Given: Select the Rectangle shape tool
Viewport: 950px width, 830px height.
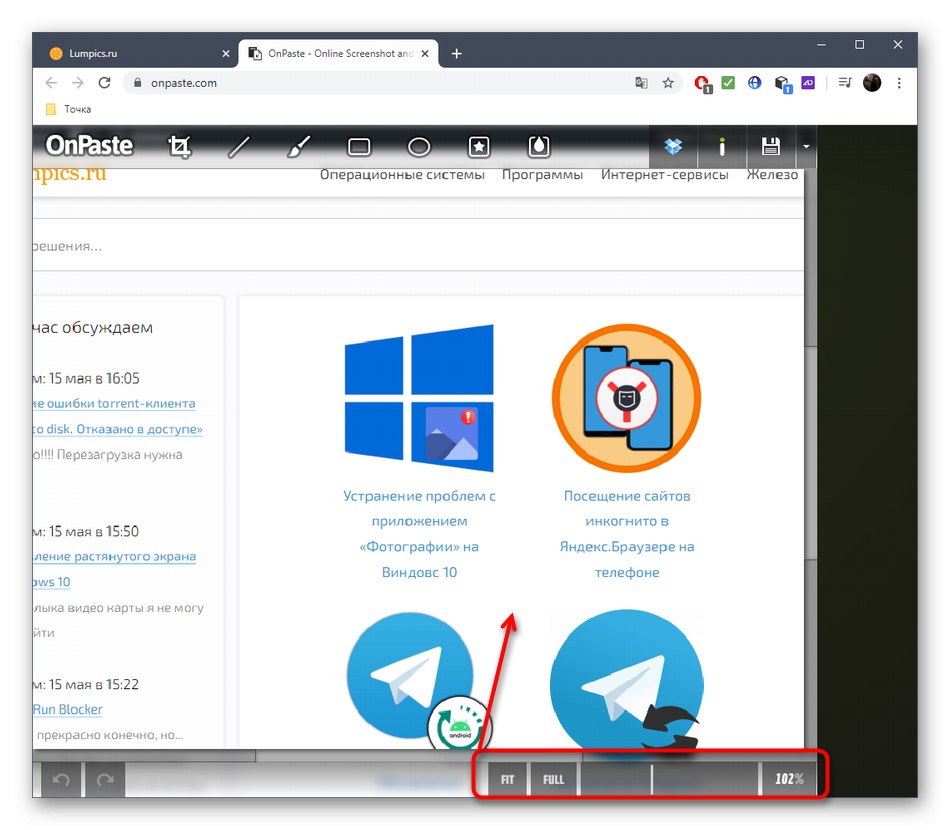Looking at the screenshot, I should coord(358,146).
